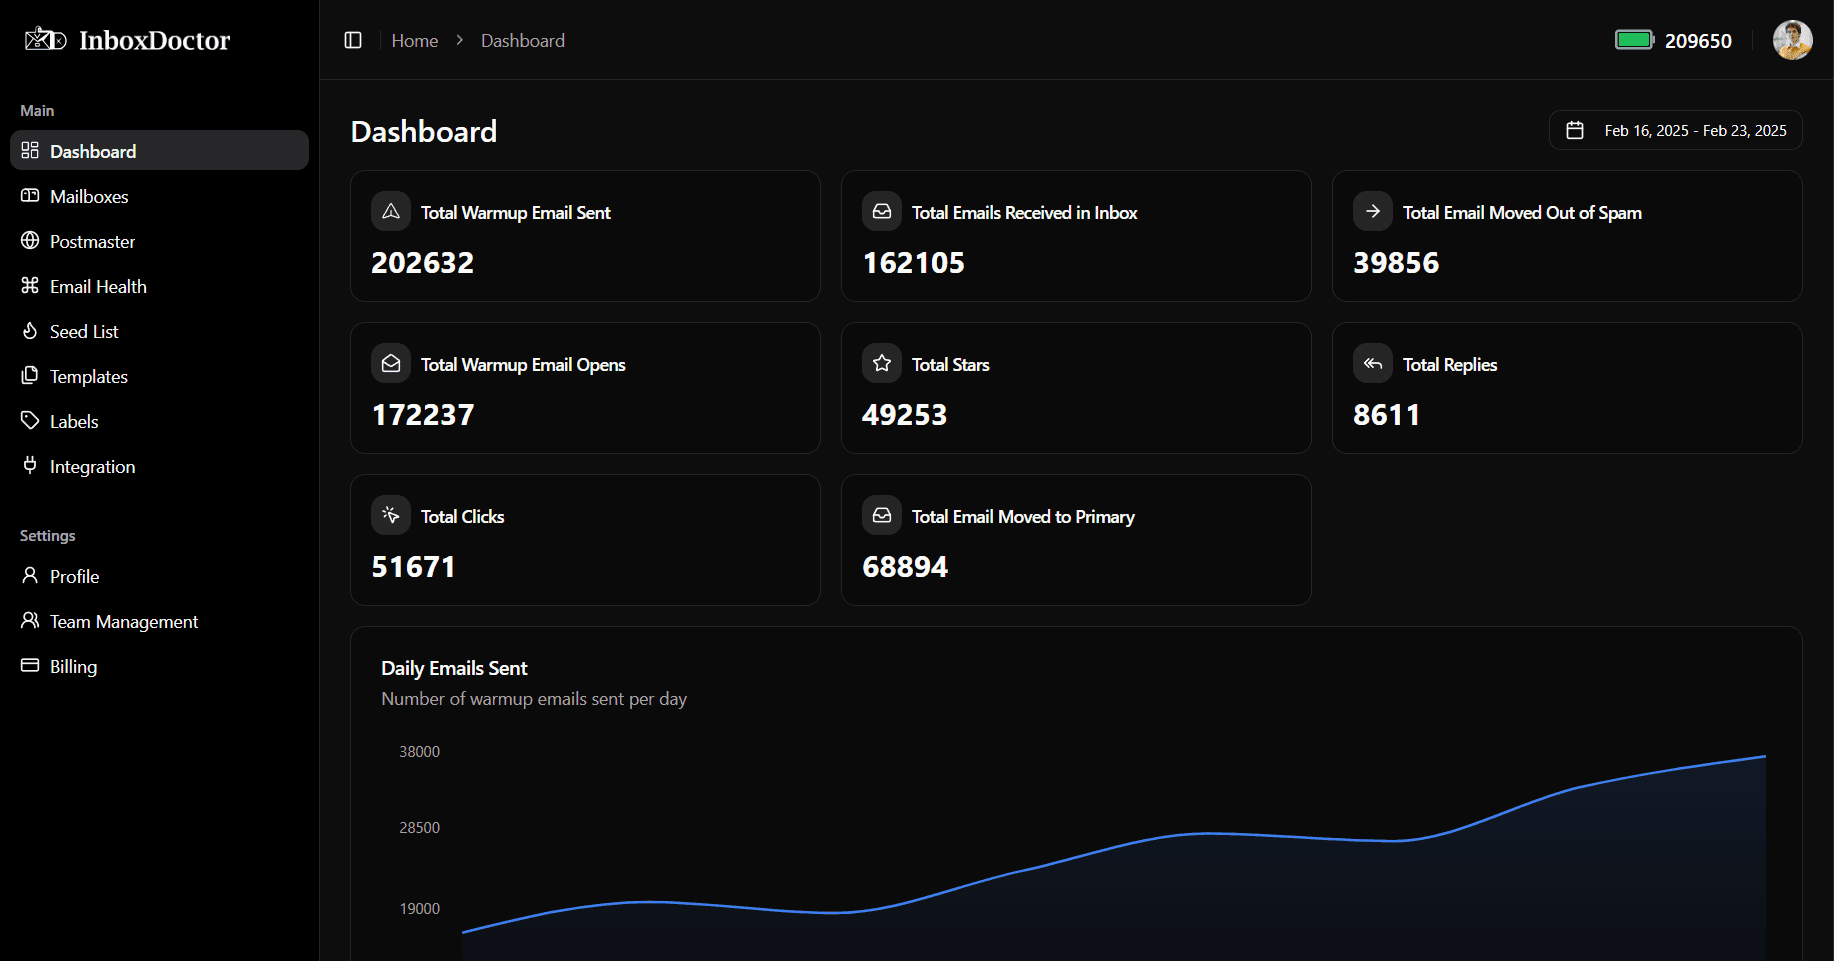
Task: Click the calendar icon in date range
Action: [1575, 130]
